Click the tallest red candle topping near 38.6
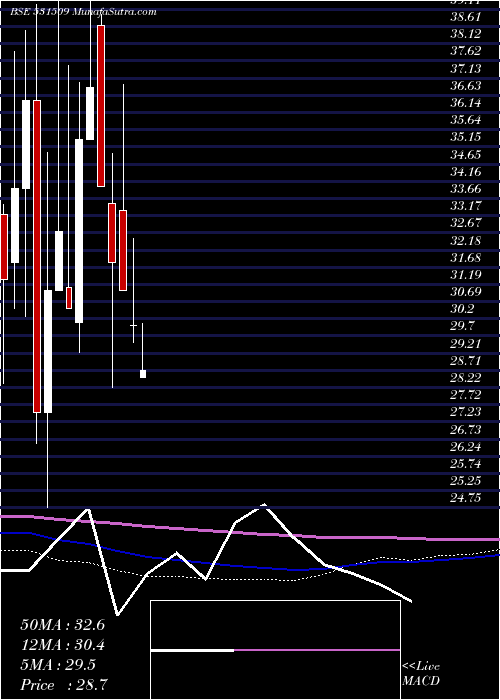500x700 pixels. click(101, 106)
